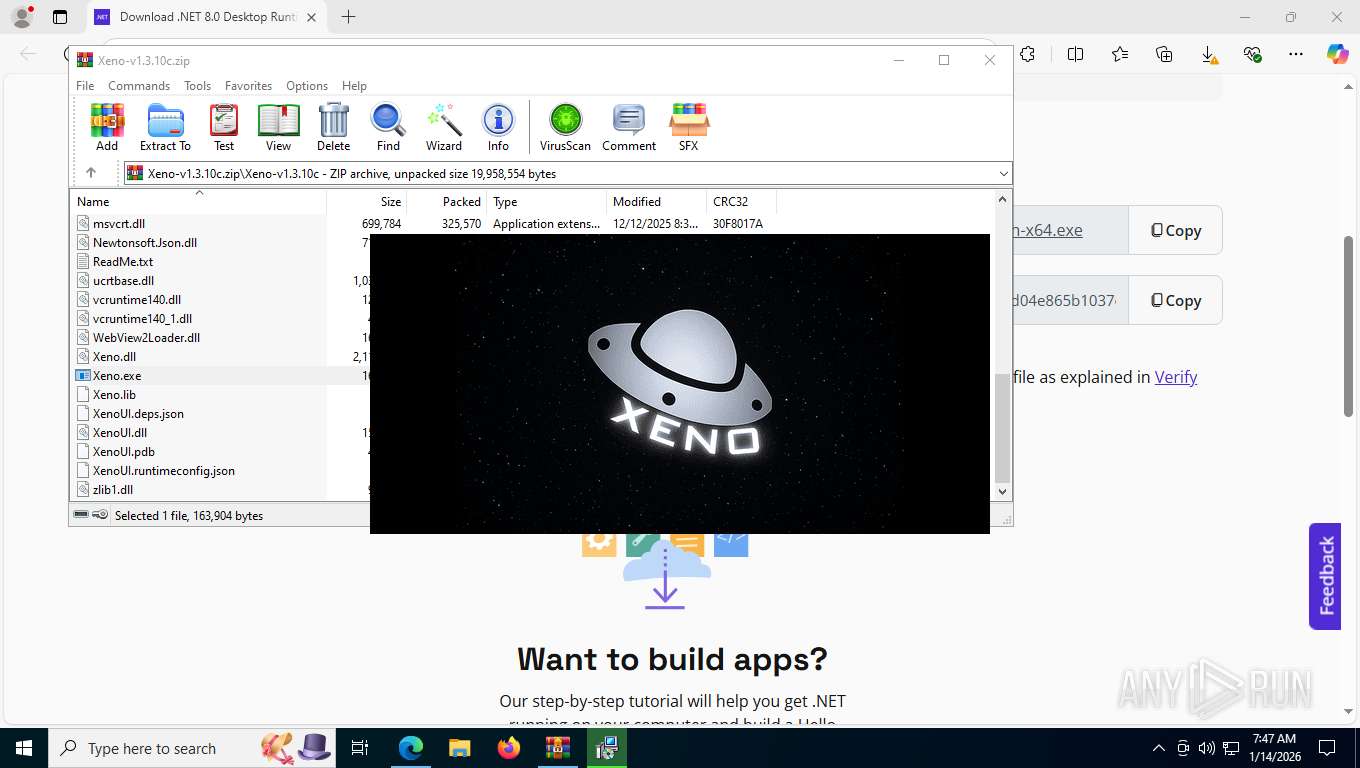Viewport: 1360px width, 768px height.
Task: Select Newtonsoft.Json.dll file
Action: coord(144,243)
